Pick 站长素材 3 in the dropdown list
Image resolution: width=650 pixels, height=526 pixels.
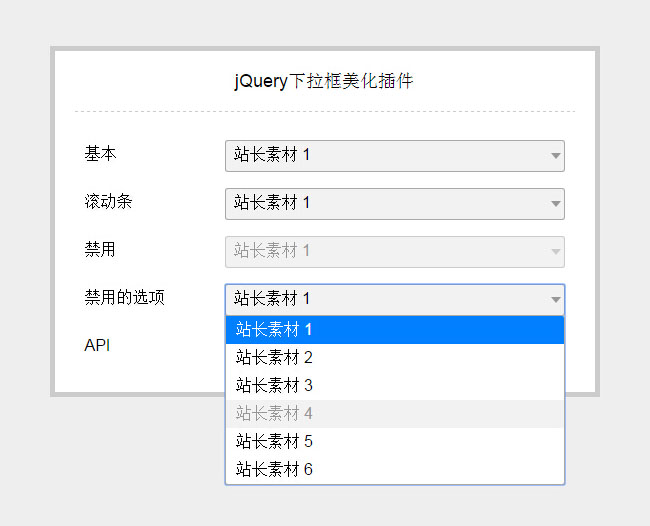pos(394,386)
